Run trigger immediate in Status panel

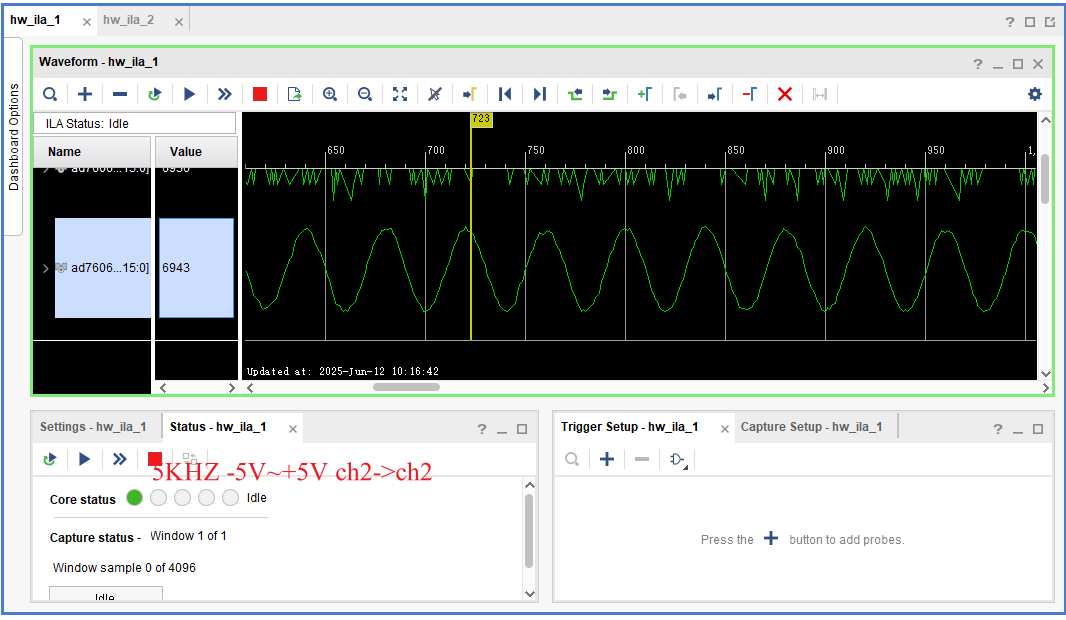point(120,460)
